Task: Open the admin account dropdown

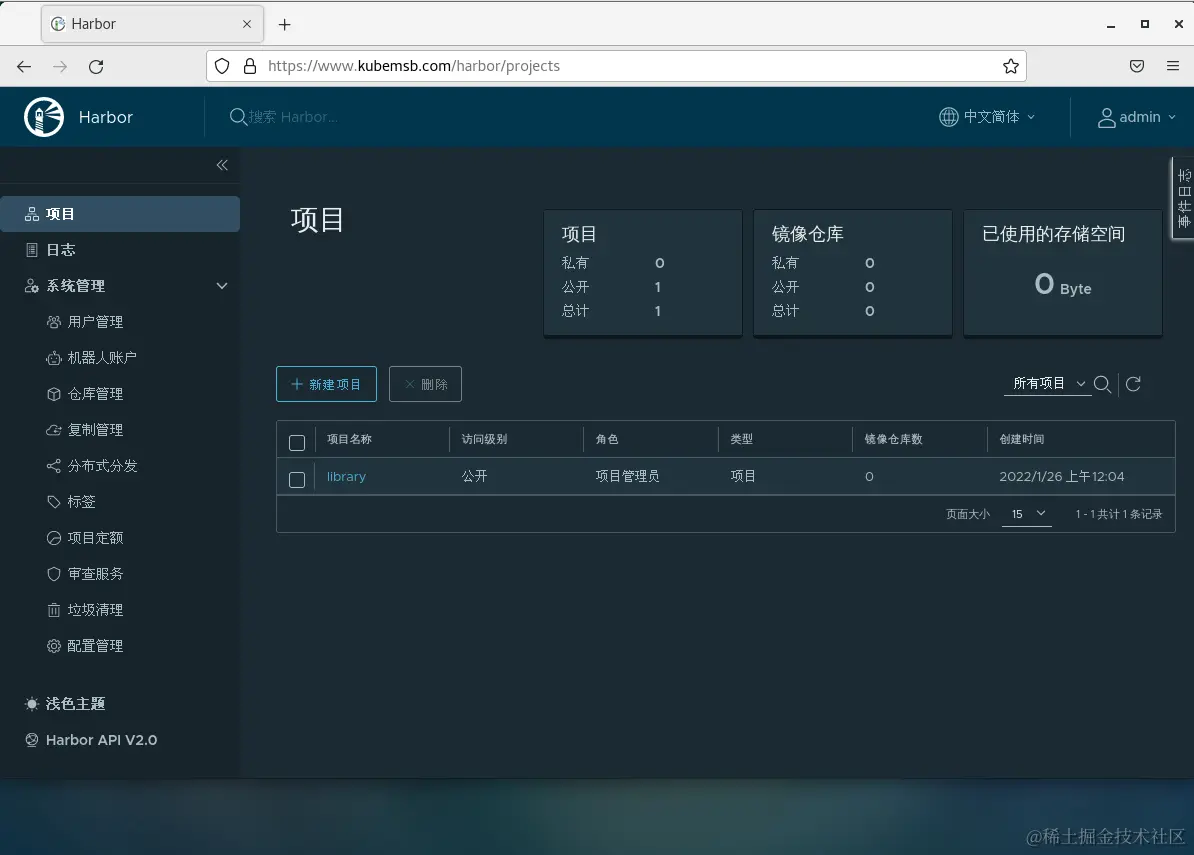Action: pyautogui.click(x=1137, y=117)
